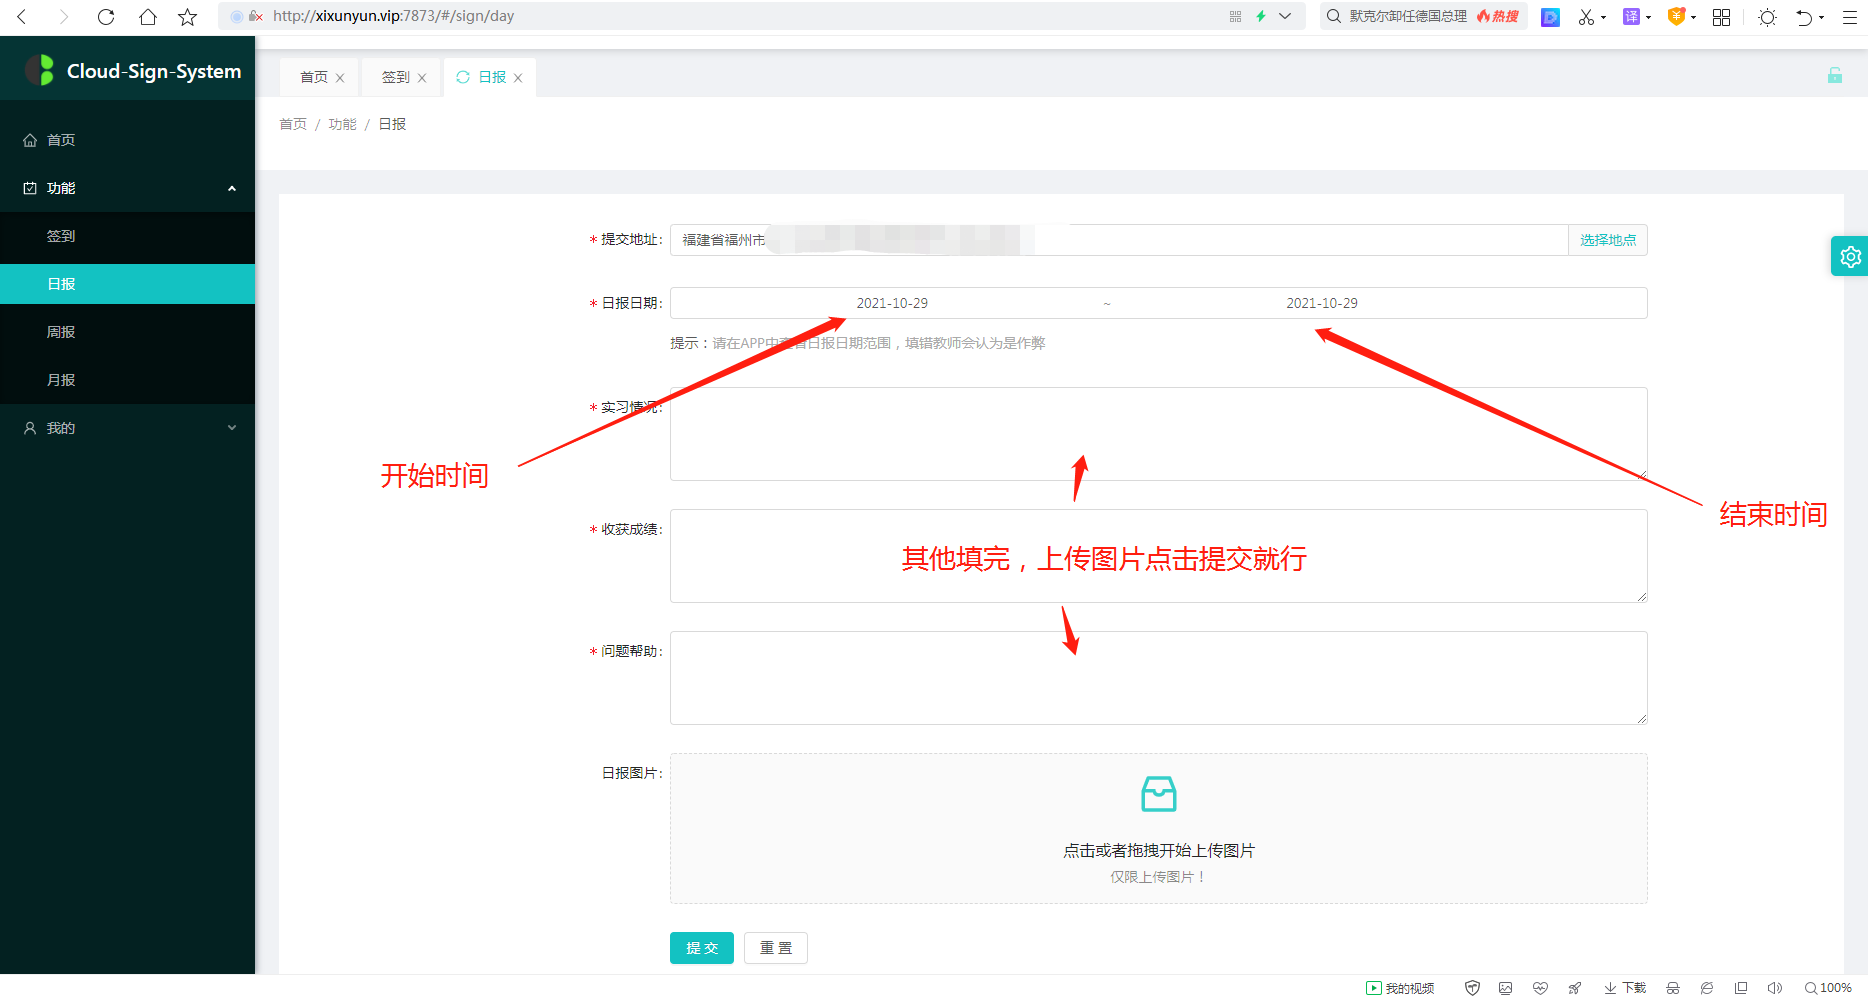Open the translate extension icon
The height and width of the screenshot is (998, 1868).
(x=1631, y=17)
